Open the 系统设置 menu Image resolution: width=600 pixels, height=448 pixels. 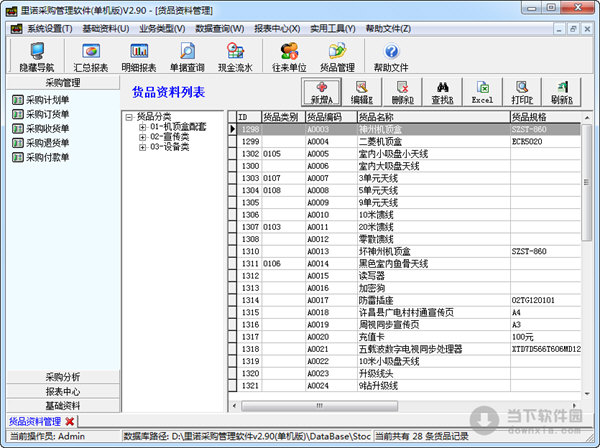[44, 27]
